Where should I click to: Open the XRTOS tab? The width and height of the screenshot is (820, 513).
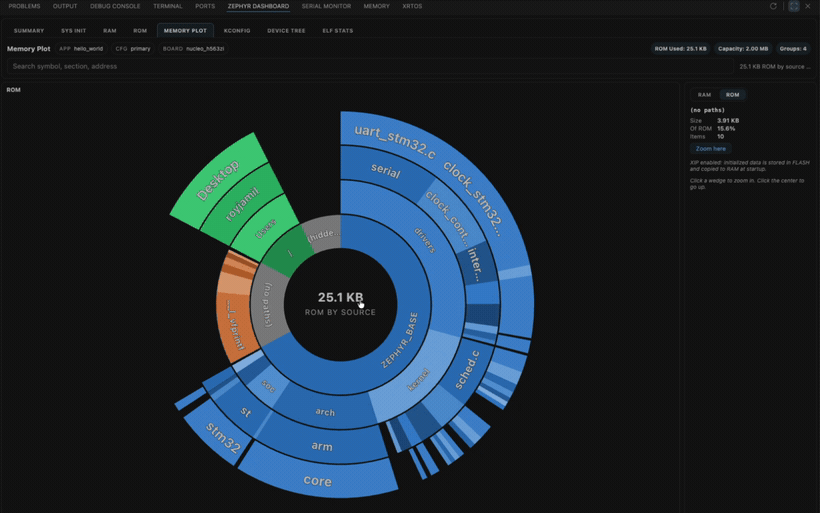(412, 6)
